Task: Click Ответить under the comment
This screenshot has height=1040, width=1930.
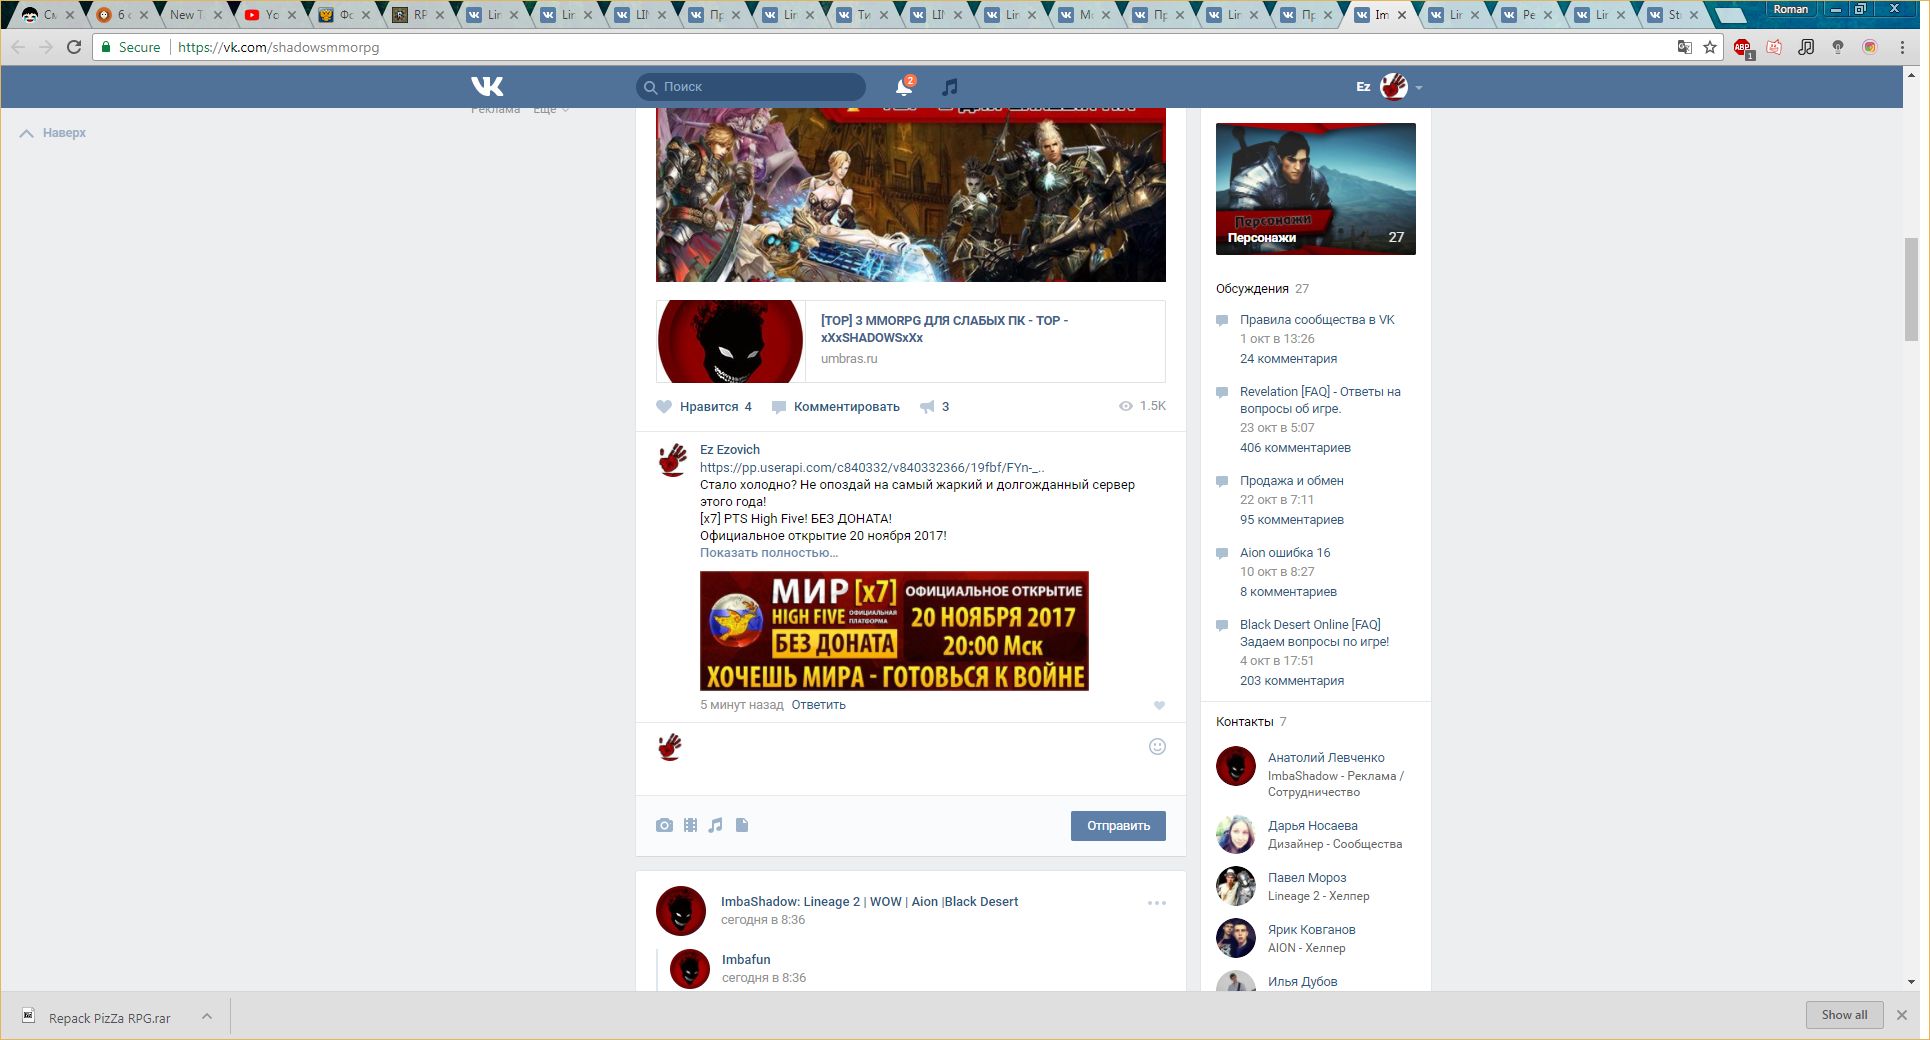Action: click(818, 705)
